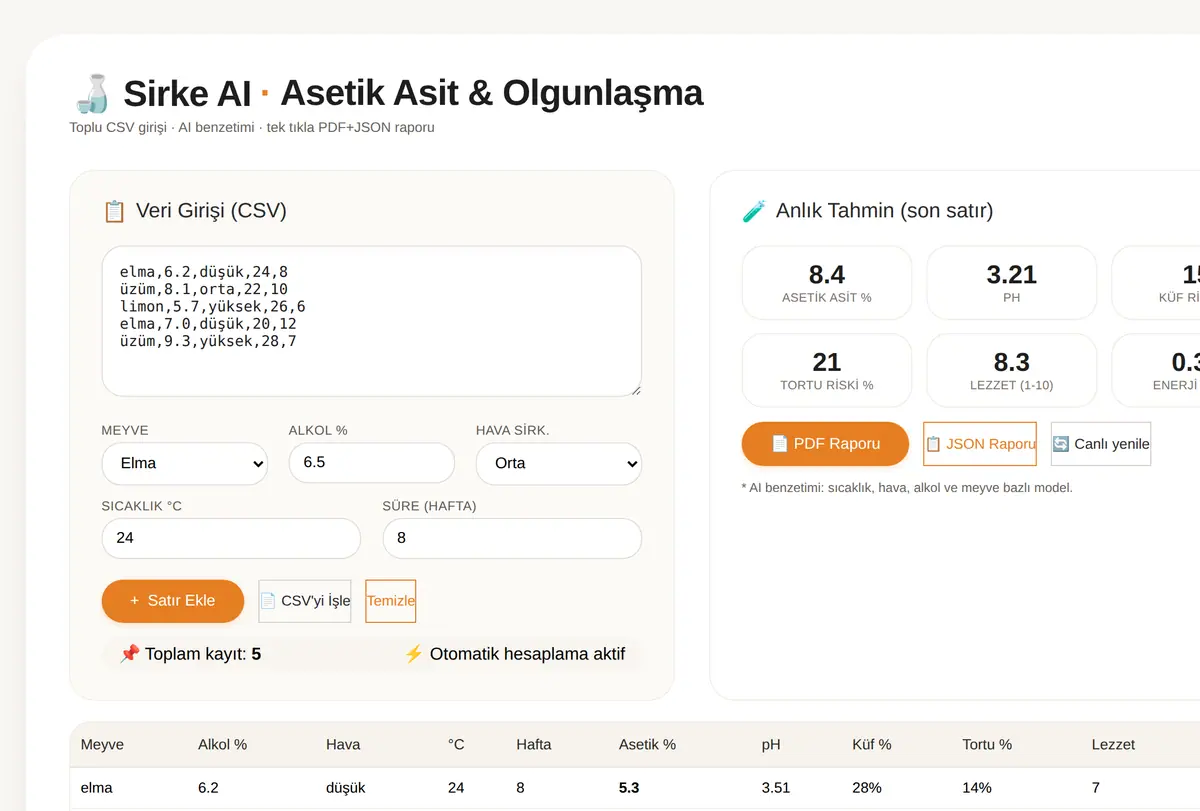Click the Hafta column header

[x=534, y=745]
